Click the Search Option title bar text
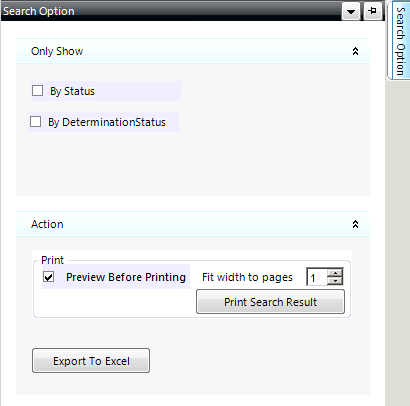 point(39,11)
